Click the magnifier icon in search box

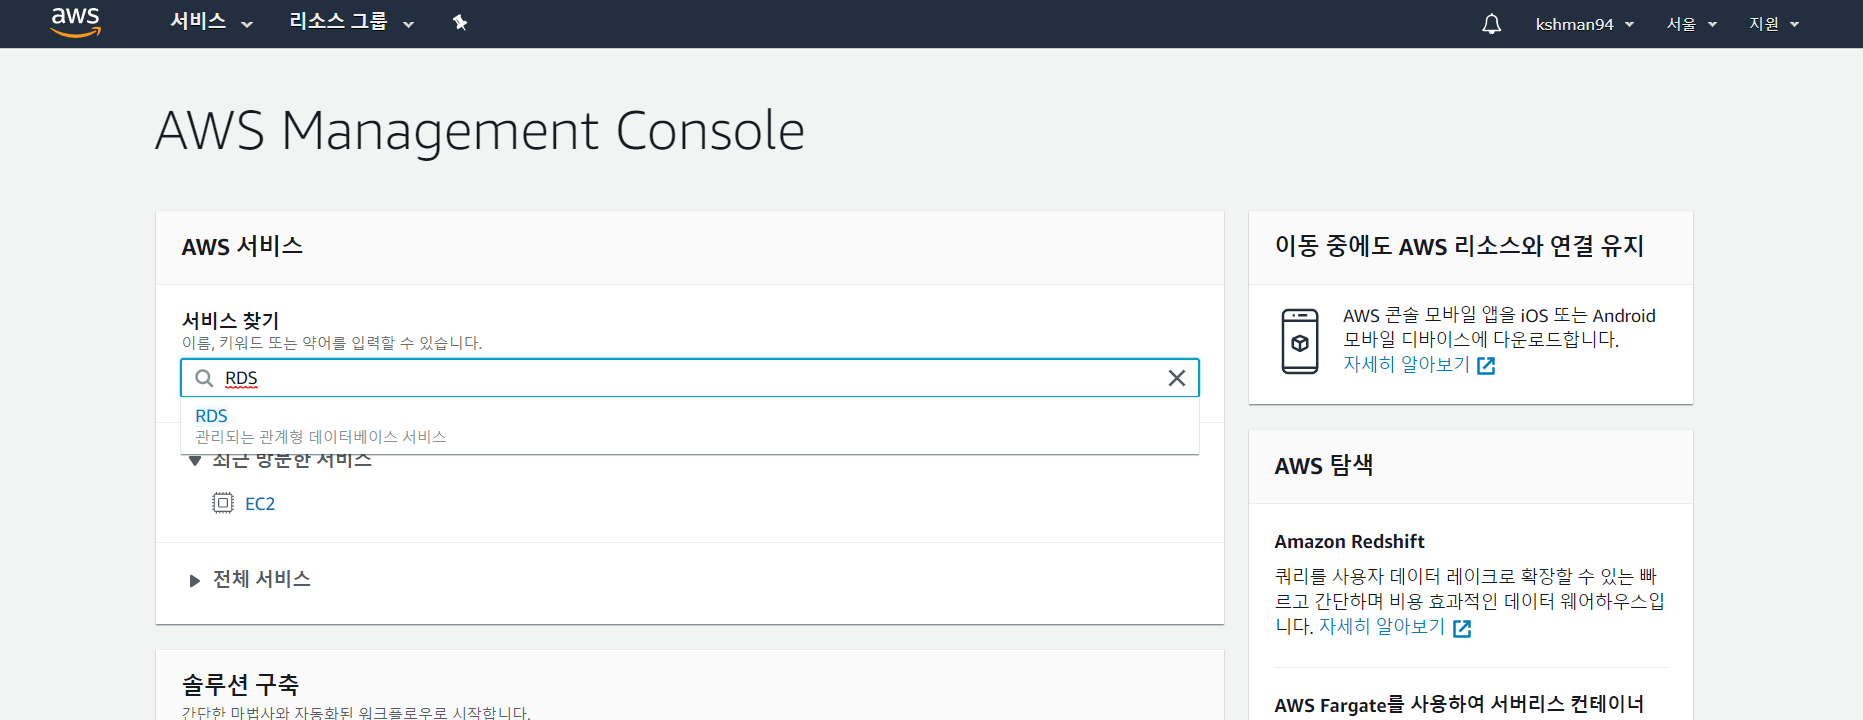click(204, 378)
